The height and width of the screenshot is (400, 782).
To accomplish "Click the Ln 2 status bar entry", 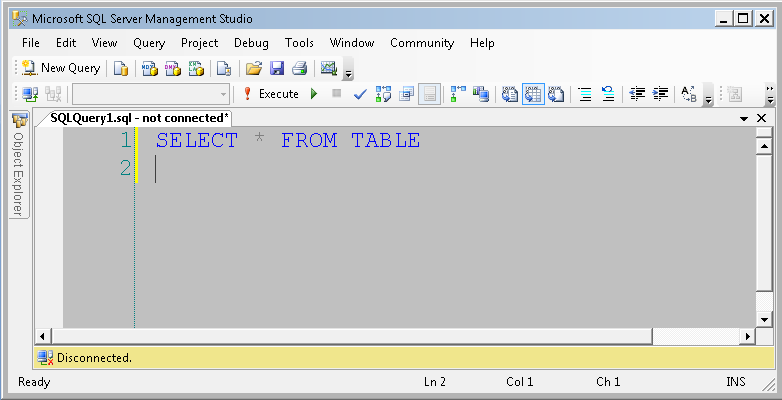I will 435,382.
